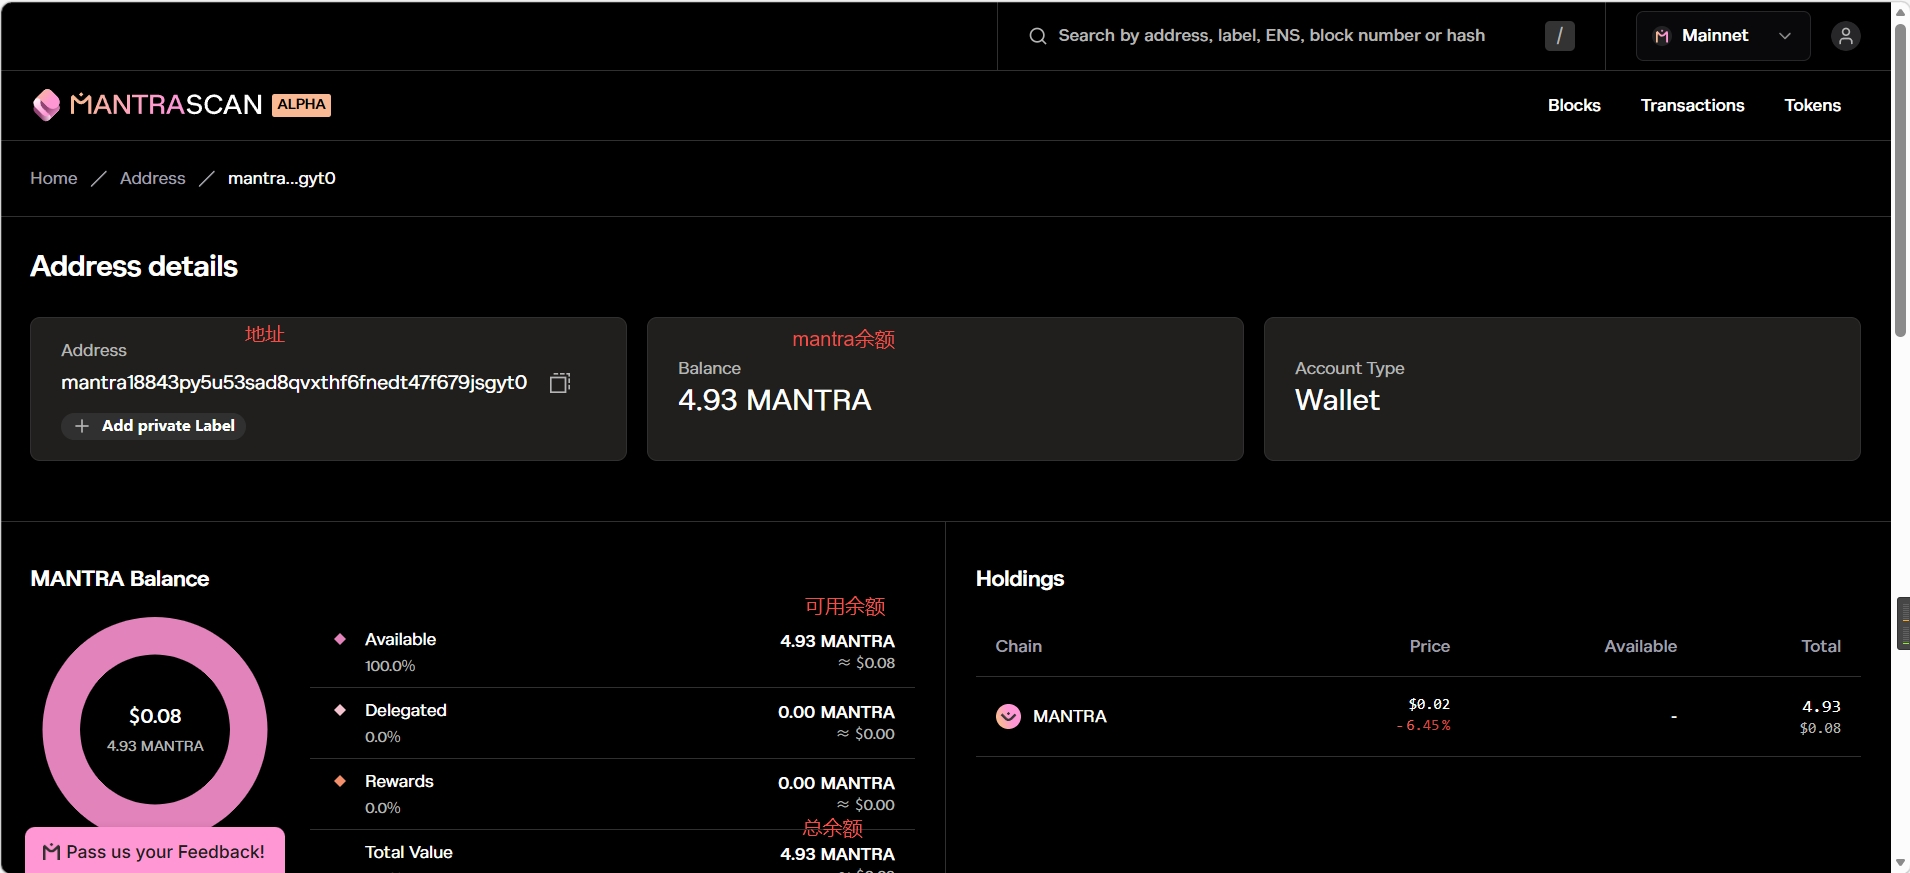Click the Available 4.93 MANTRA amount
1910x873 pixels.
coord(837,641)
